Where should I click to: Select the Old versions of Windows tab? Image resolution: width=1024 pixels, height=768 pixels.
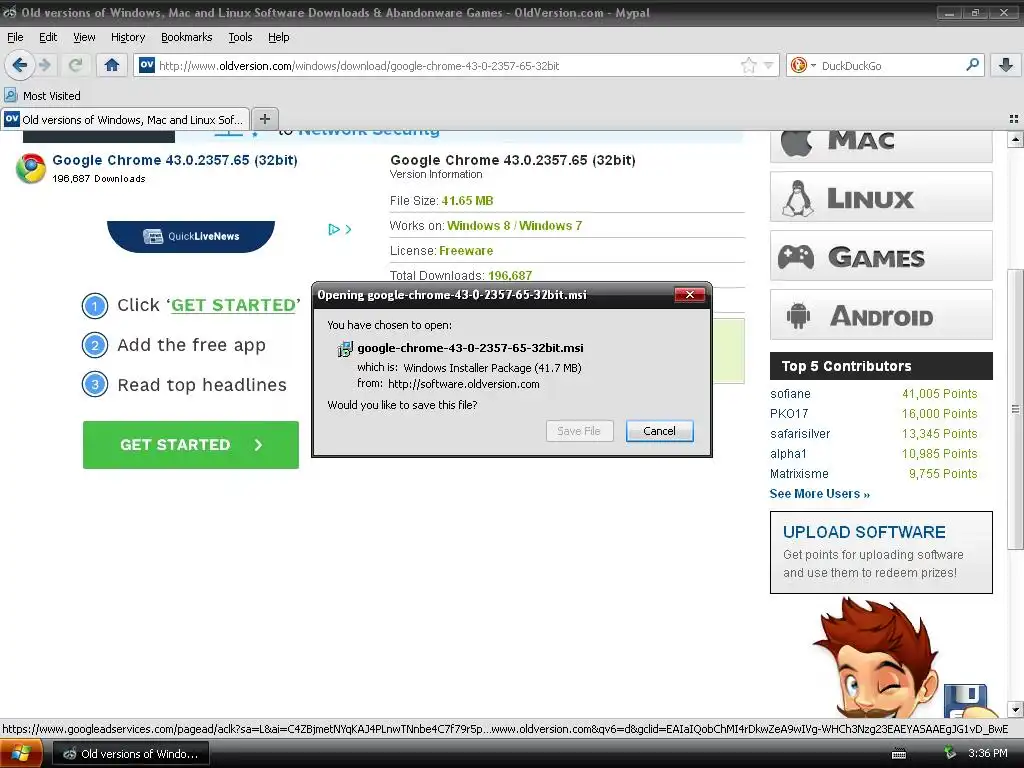coord(125,120)
